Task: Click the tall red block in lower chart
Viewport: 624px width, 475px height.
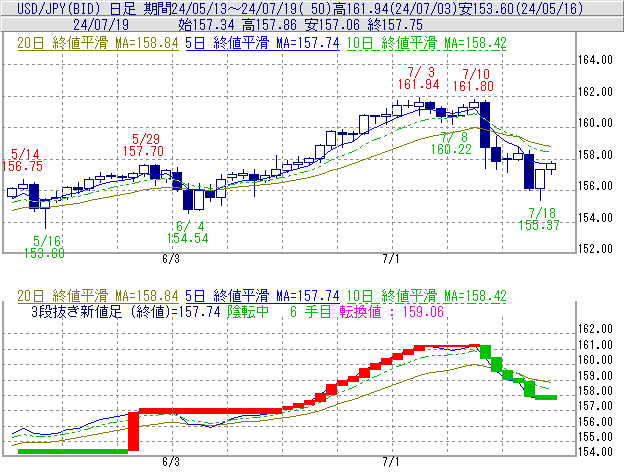Action: click(133, 431)
